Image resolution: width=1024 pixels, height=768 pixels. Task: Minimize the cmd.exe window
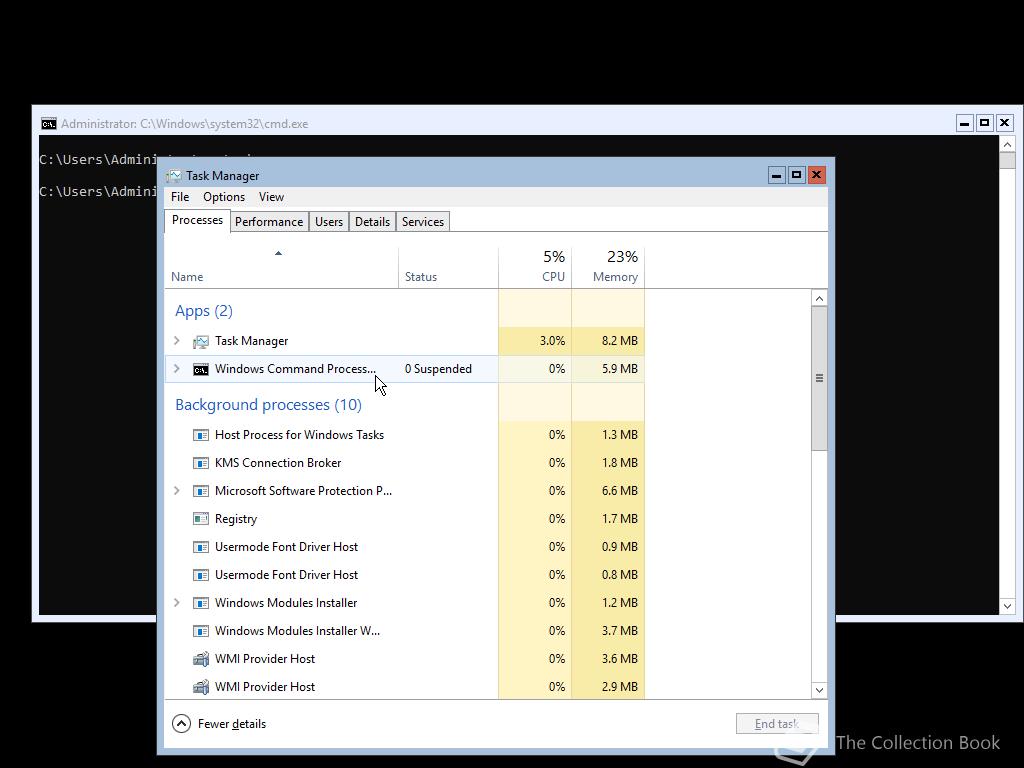click(965, 123)
